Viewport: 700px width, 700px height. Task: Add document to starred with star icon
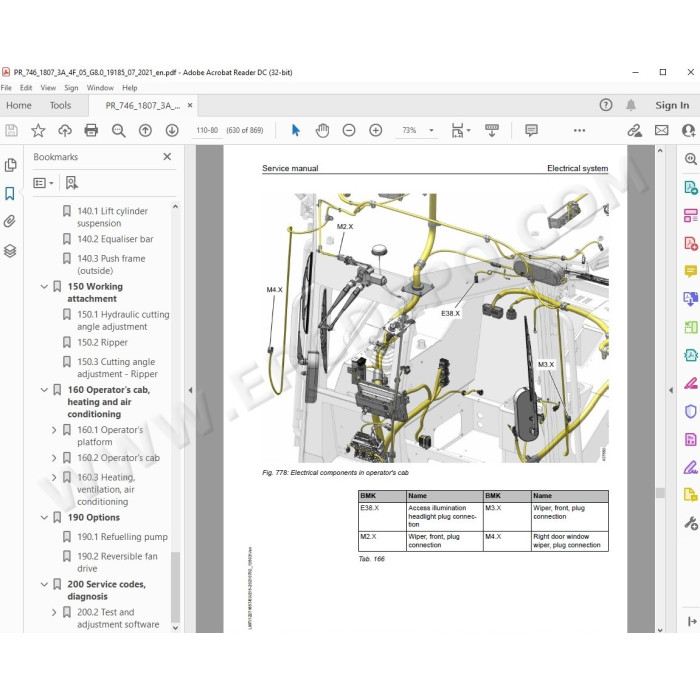38,130
